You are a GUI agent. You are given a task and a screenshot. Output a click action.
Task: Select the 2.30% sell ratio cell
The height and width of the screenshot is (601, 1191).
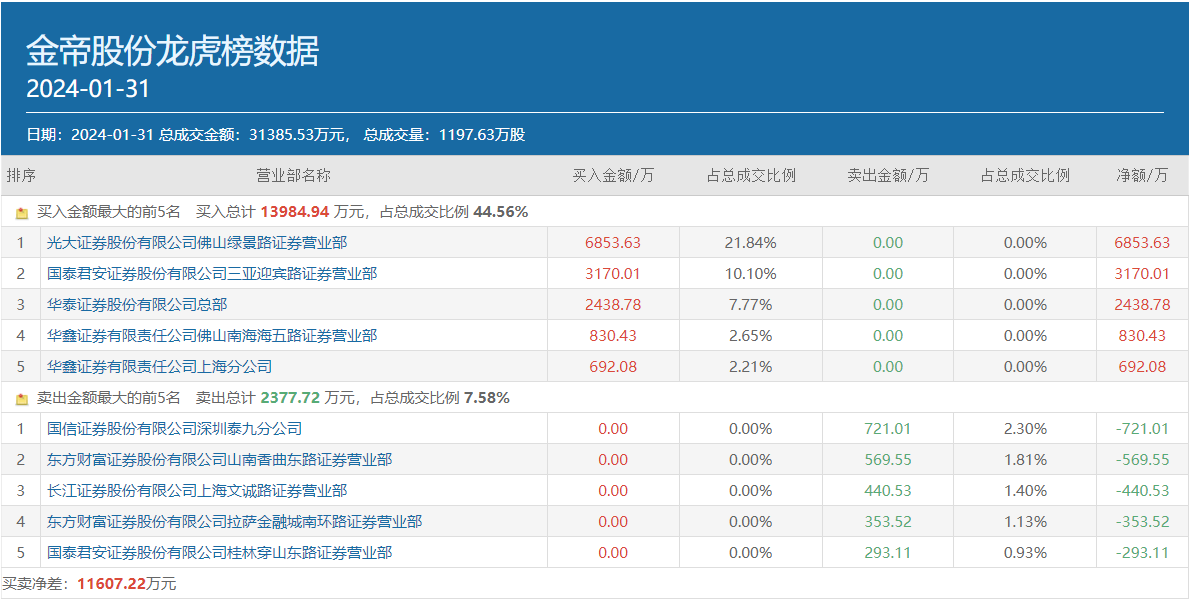click(1025, 429)
